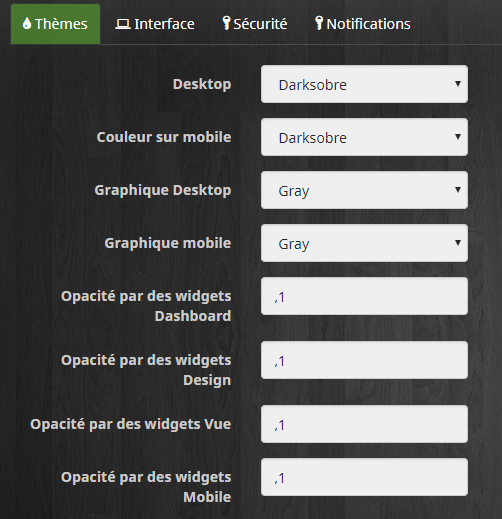Click the key icon beside Sécurité
This screenshot has height=519, width=502.
(226, 23)
